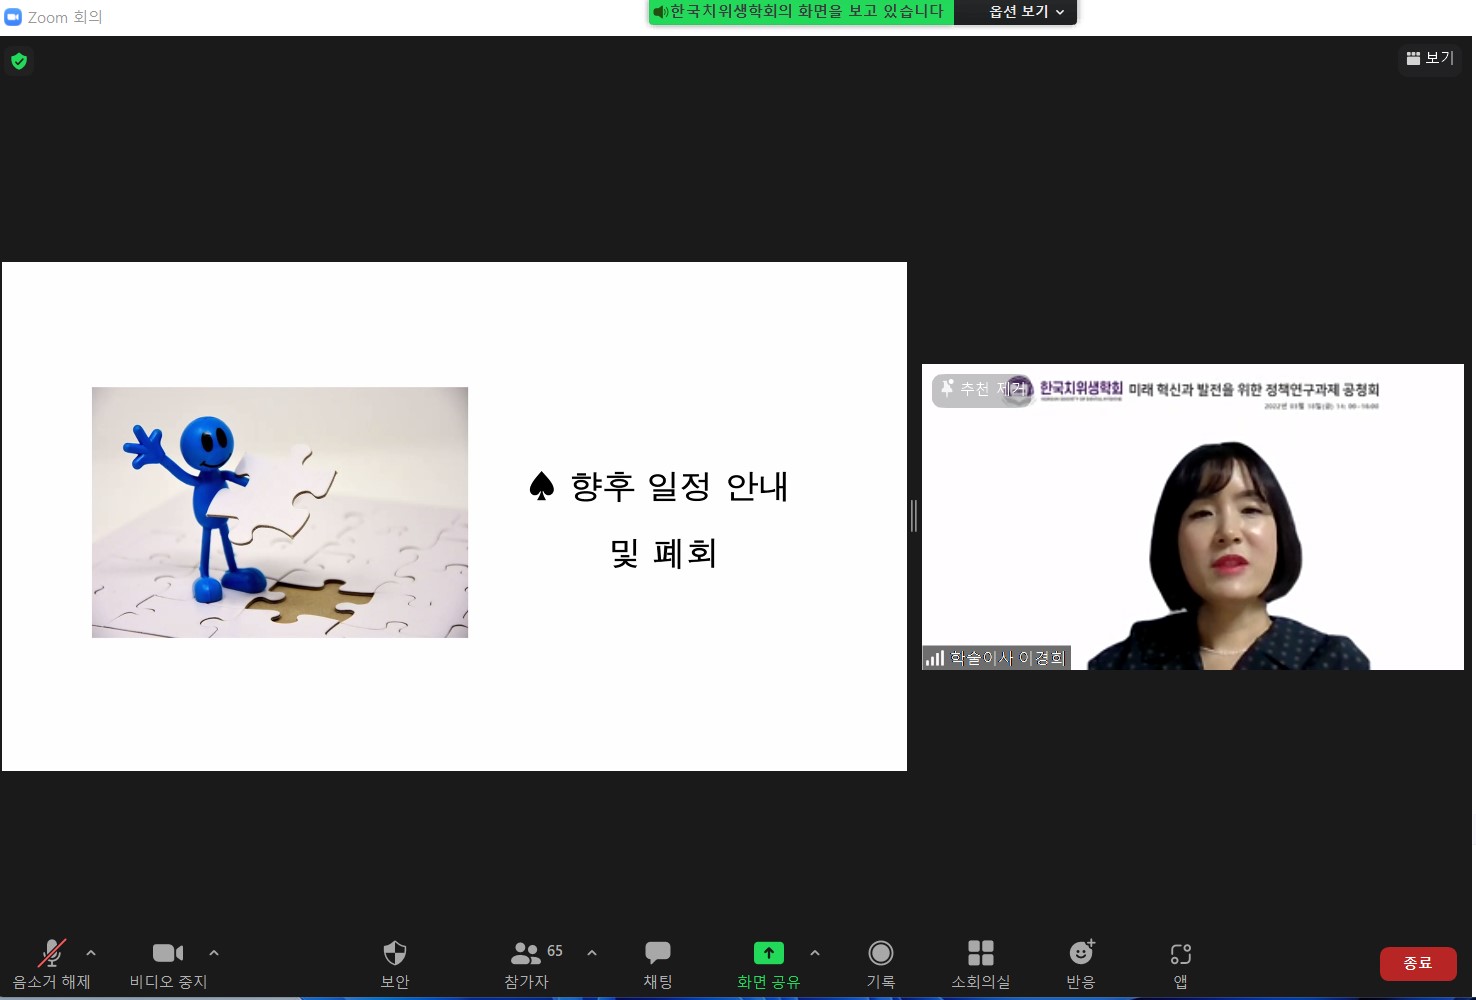1476x1000 pixels.
Task: Unmute the microphone
Action: 51,964
